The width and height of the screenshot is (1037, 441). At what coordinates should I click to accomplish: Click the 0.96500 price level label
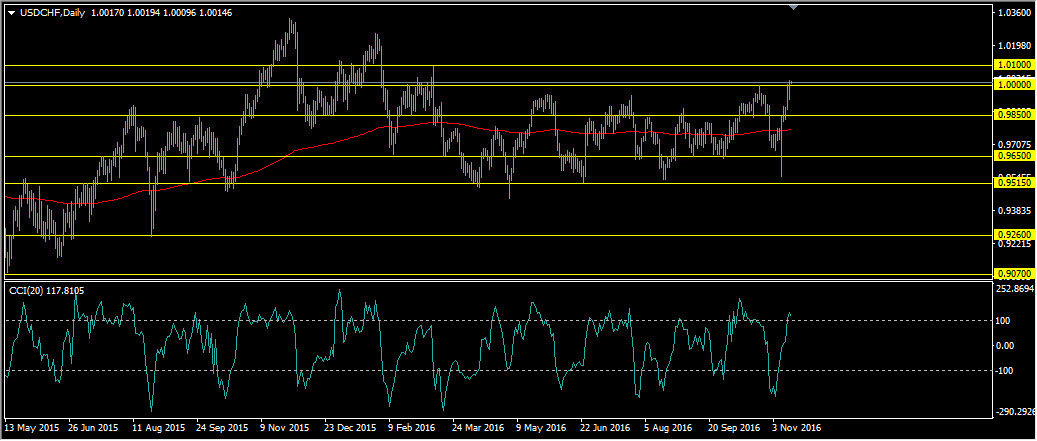1013,156
